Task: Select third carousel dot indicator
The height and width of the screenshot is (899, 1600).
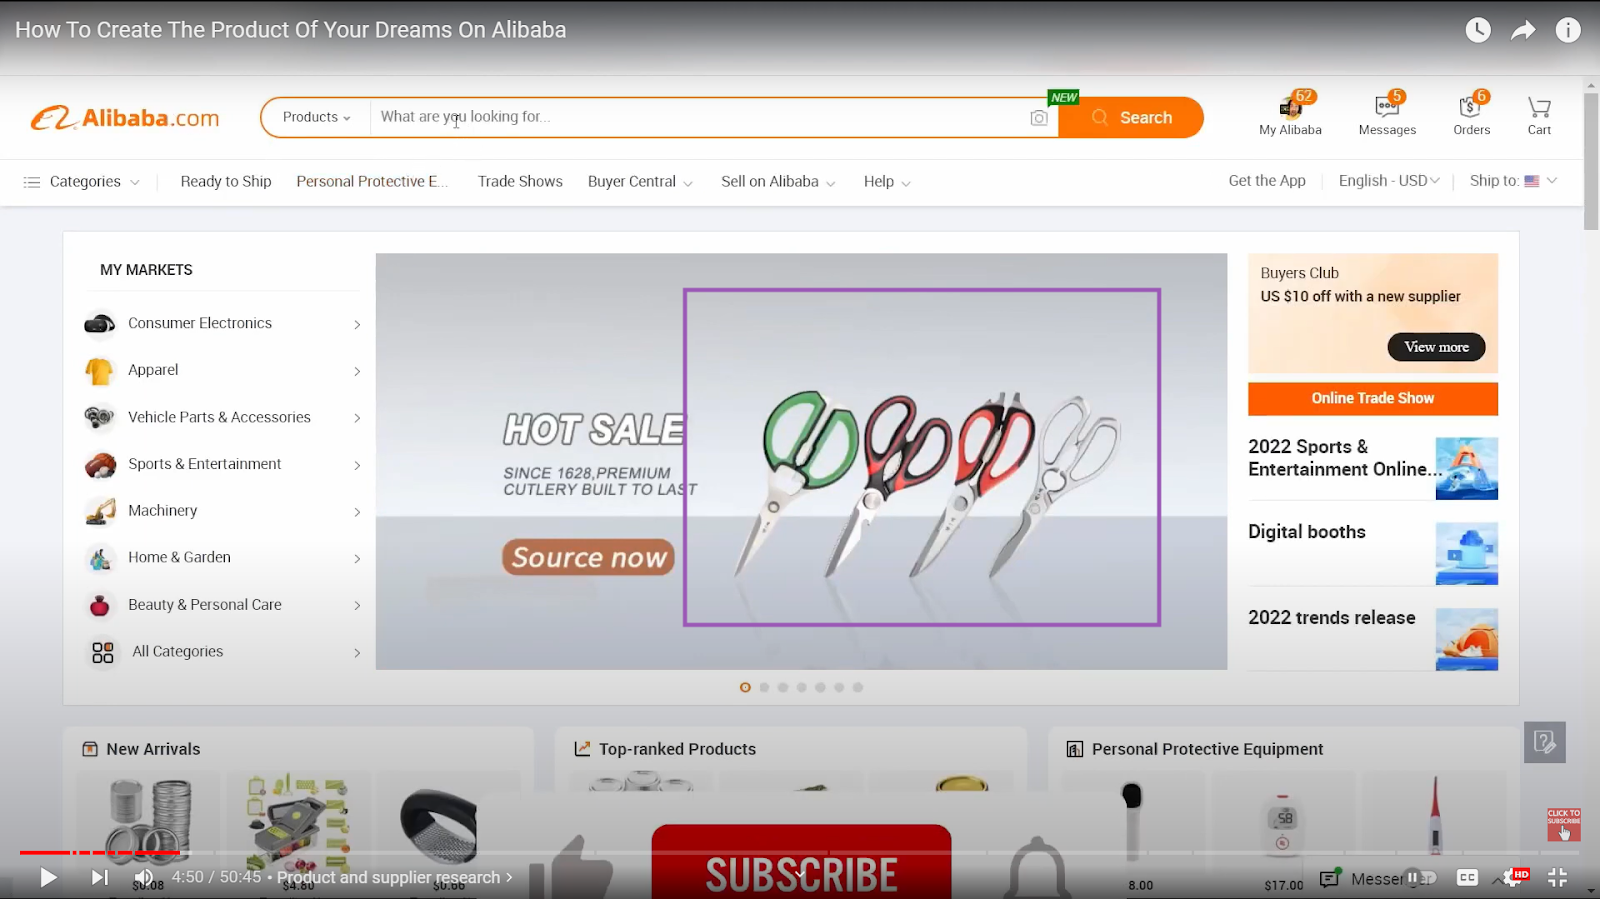Action: (783, 687)
